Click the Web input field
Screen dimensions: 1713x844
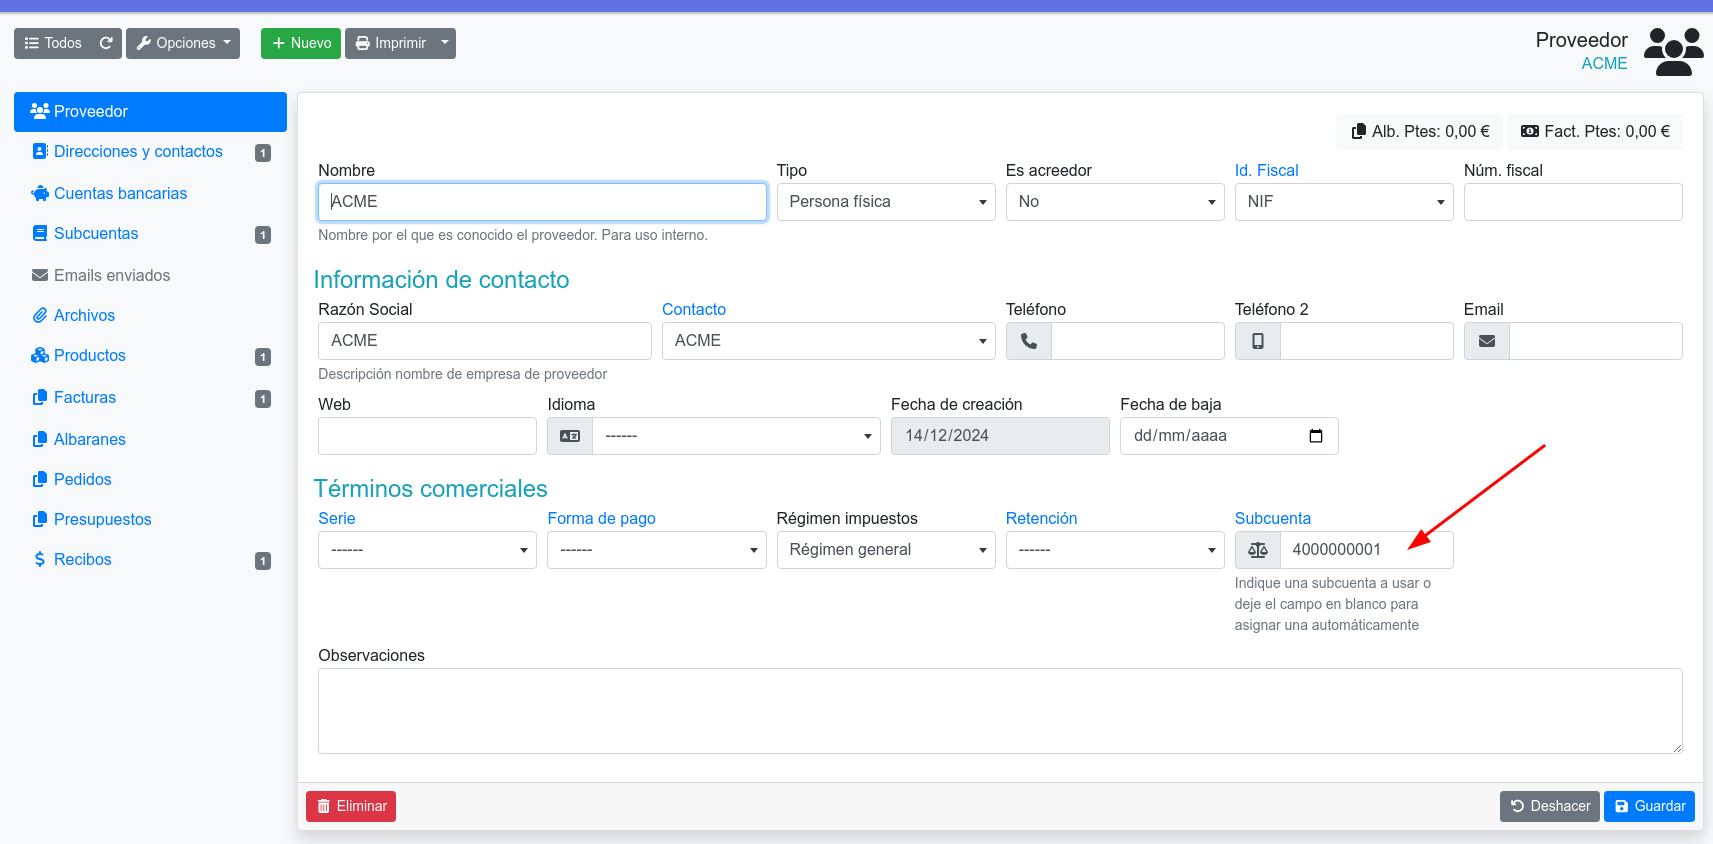coord(427,436)
